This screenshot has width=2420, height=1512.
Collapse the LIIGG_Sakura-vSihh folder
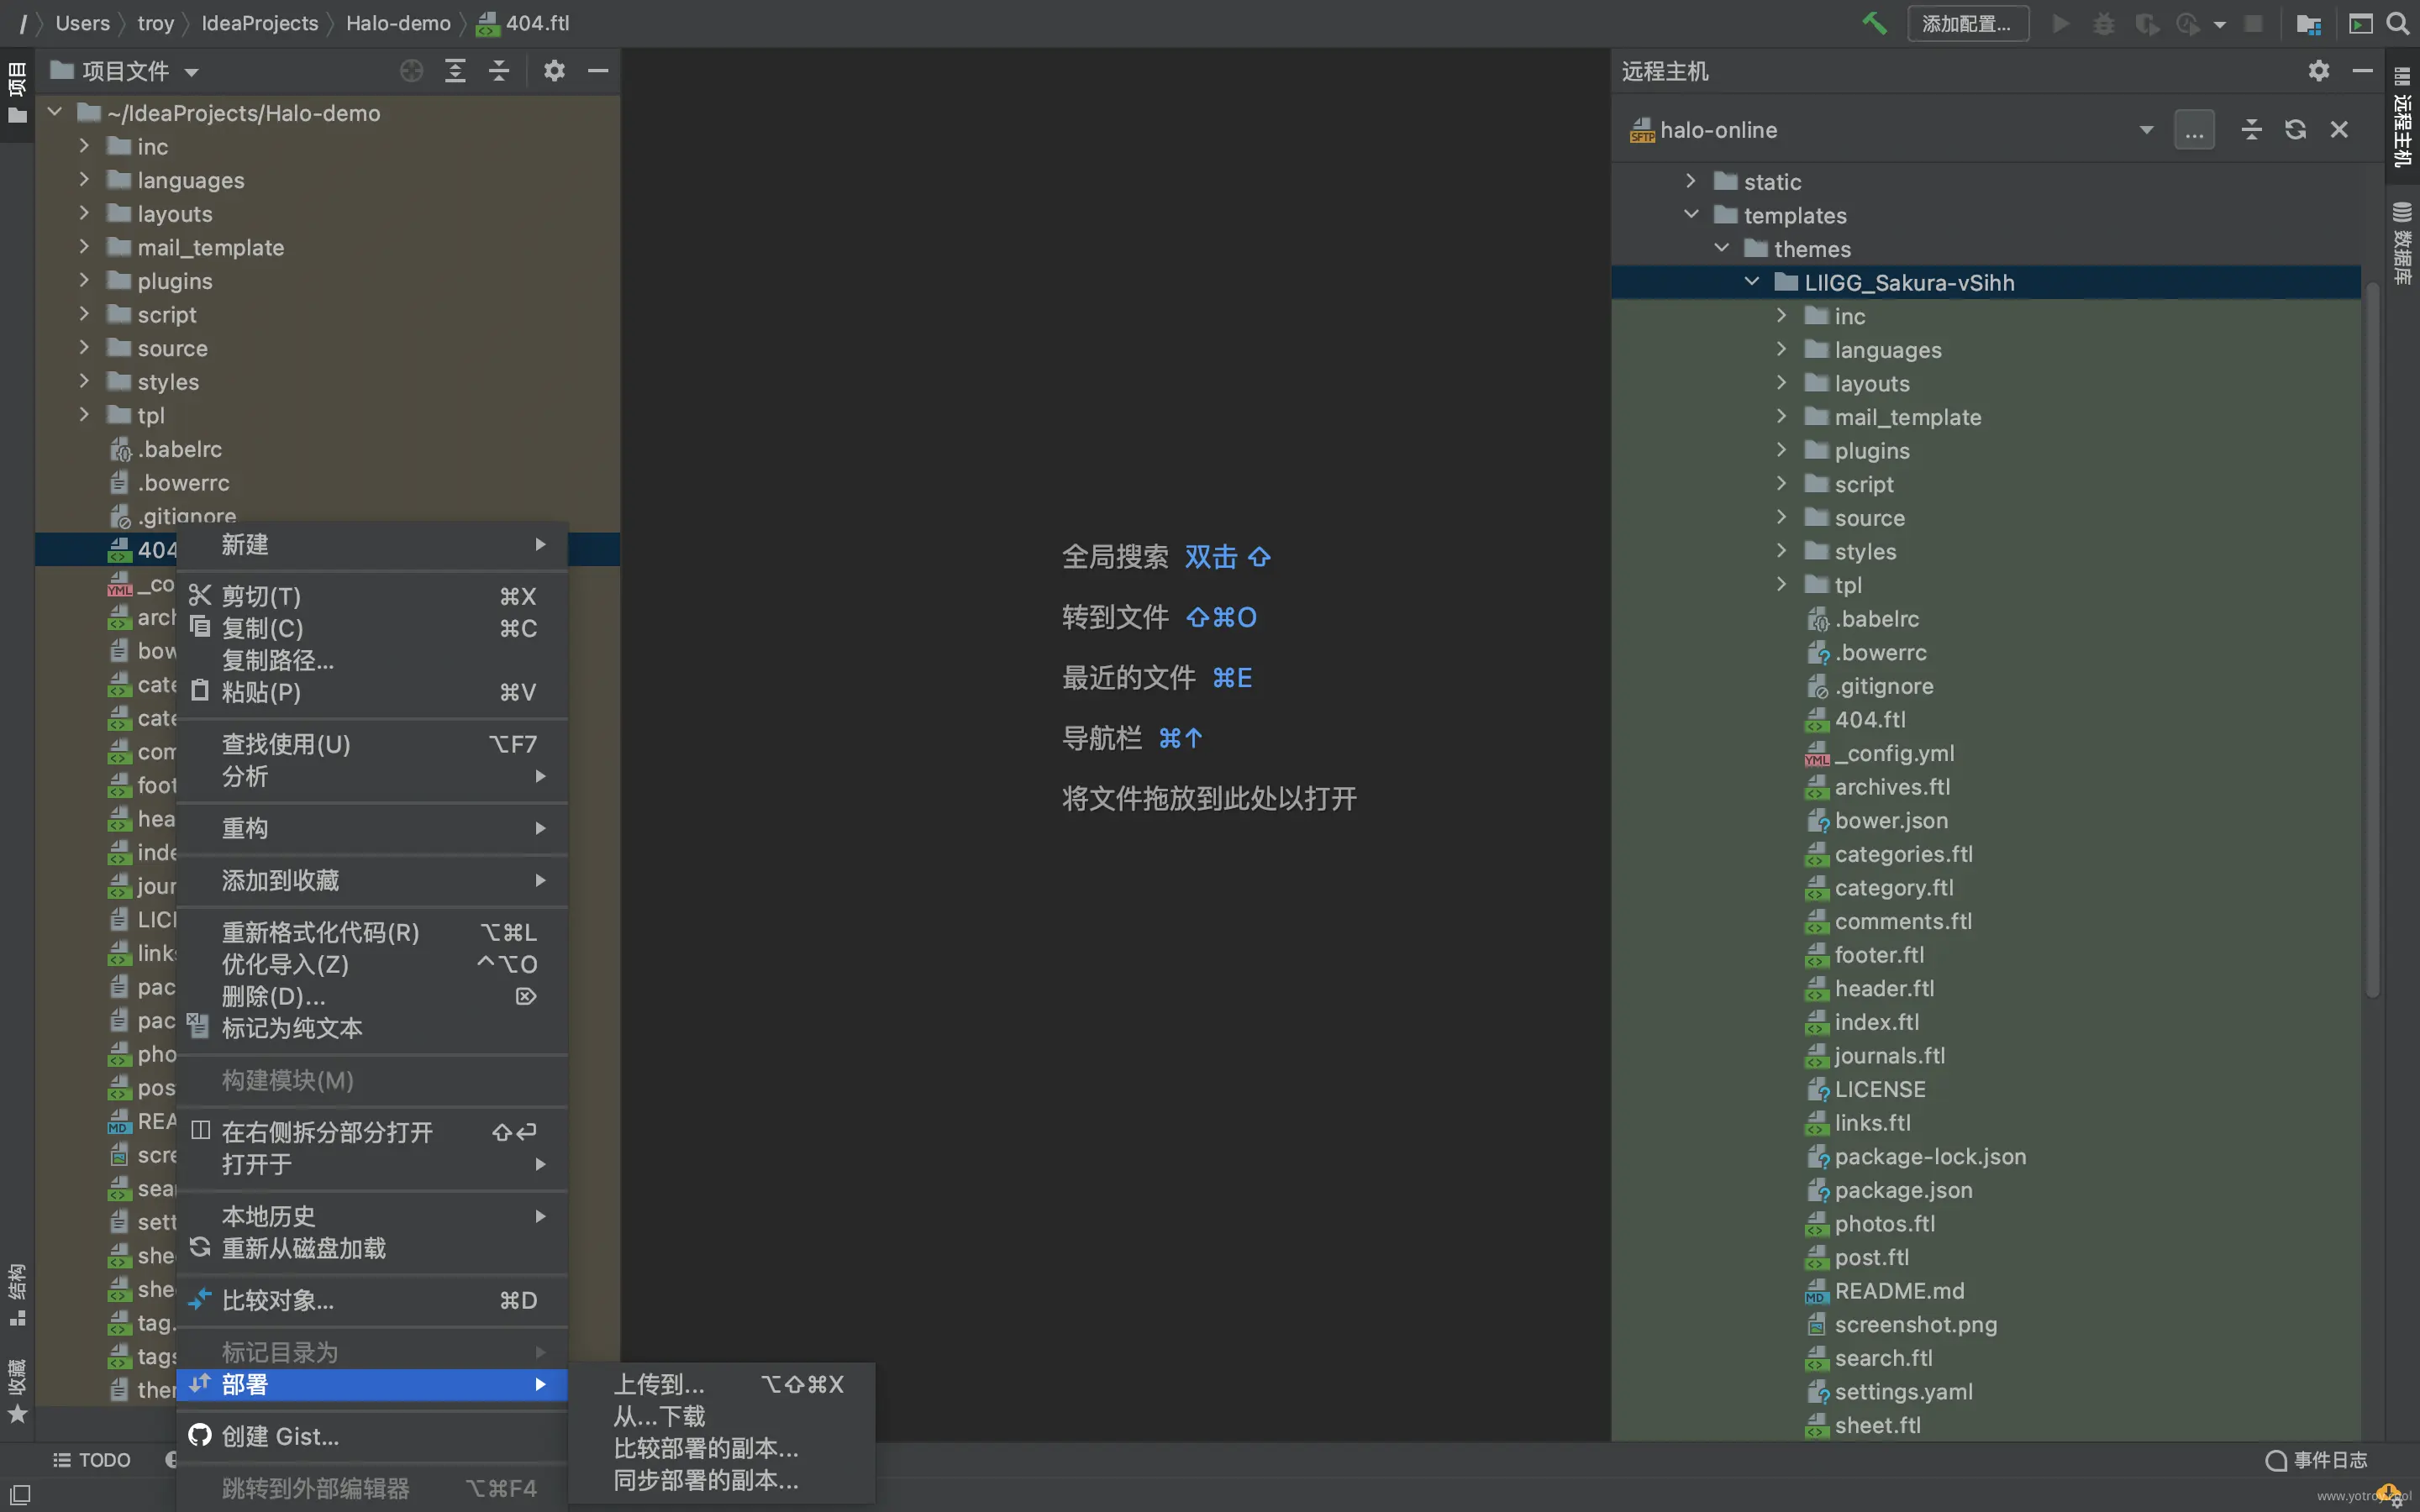pyautogui.click(x=1751, y=282)
